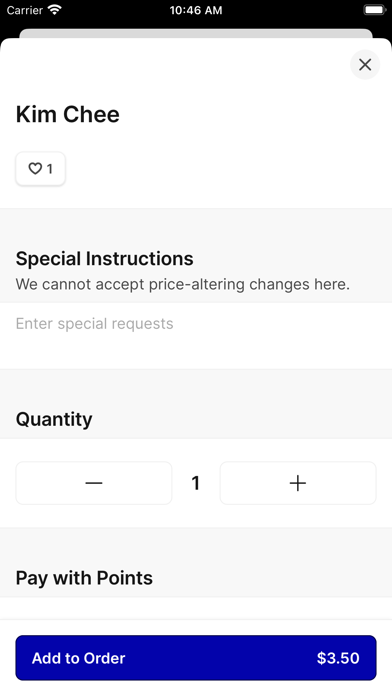Image resolution: width=392 pixels, height=696 pixels.
Task: Tap the like count beside the heart
Action: coord(50,169)
